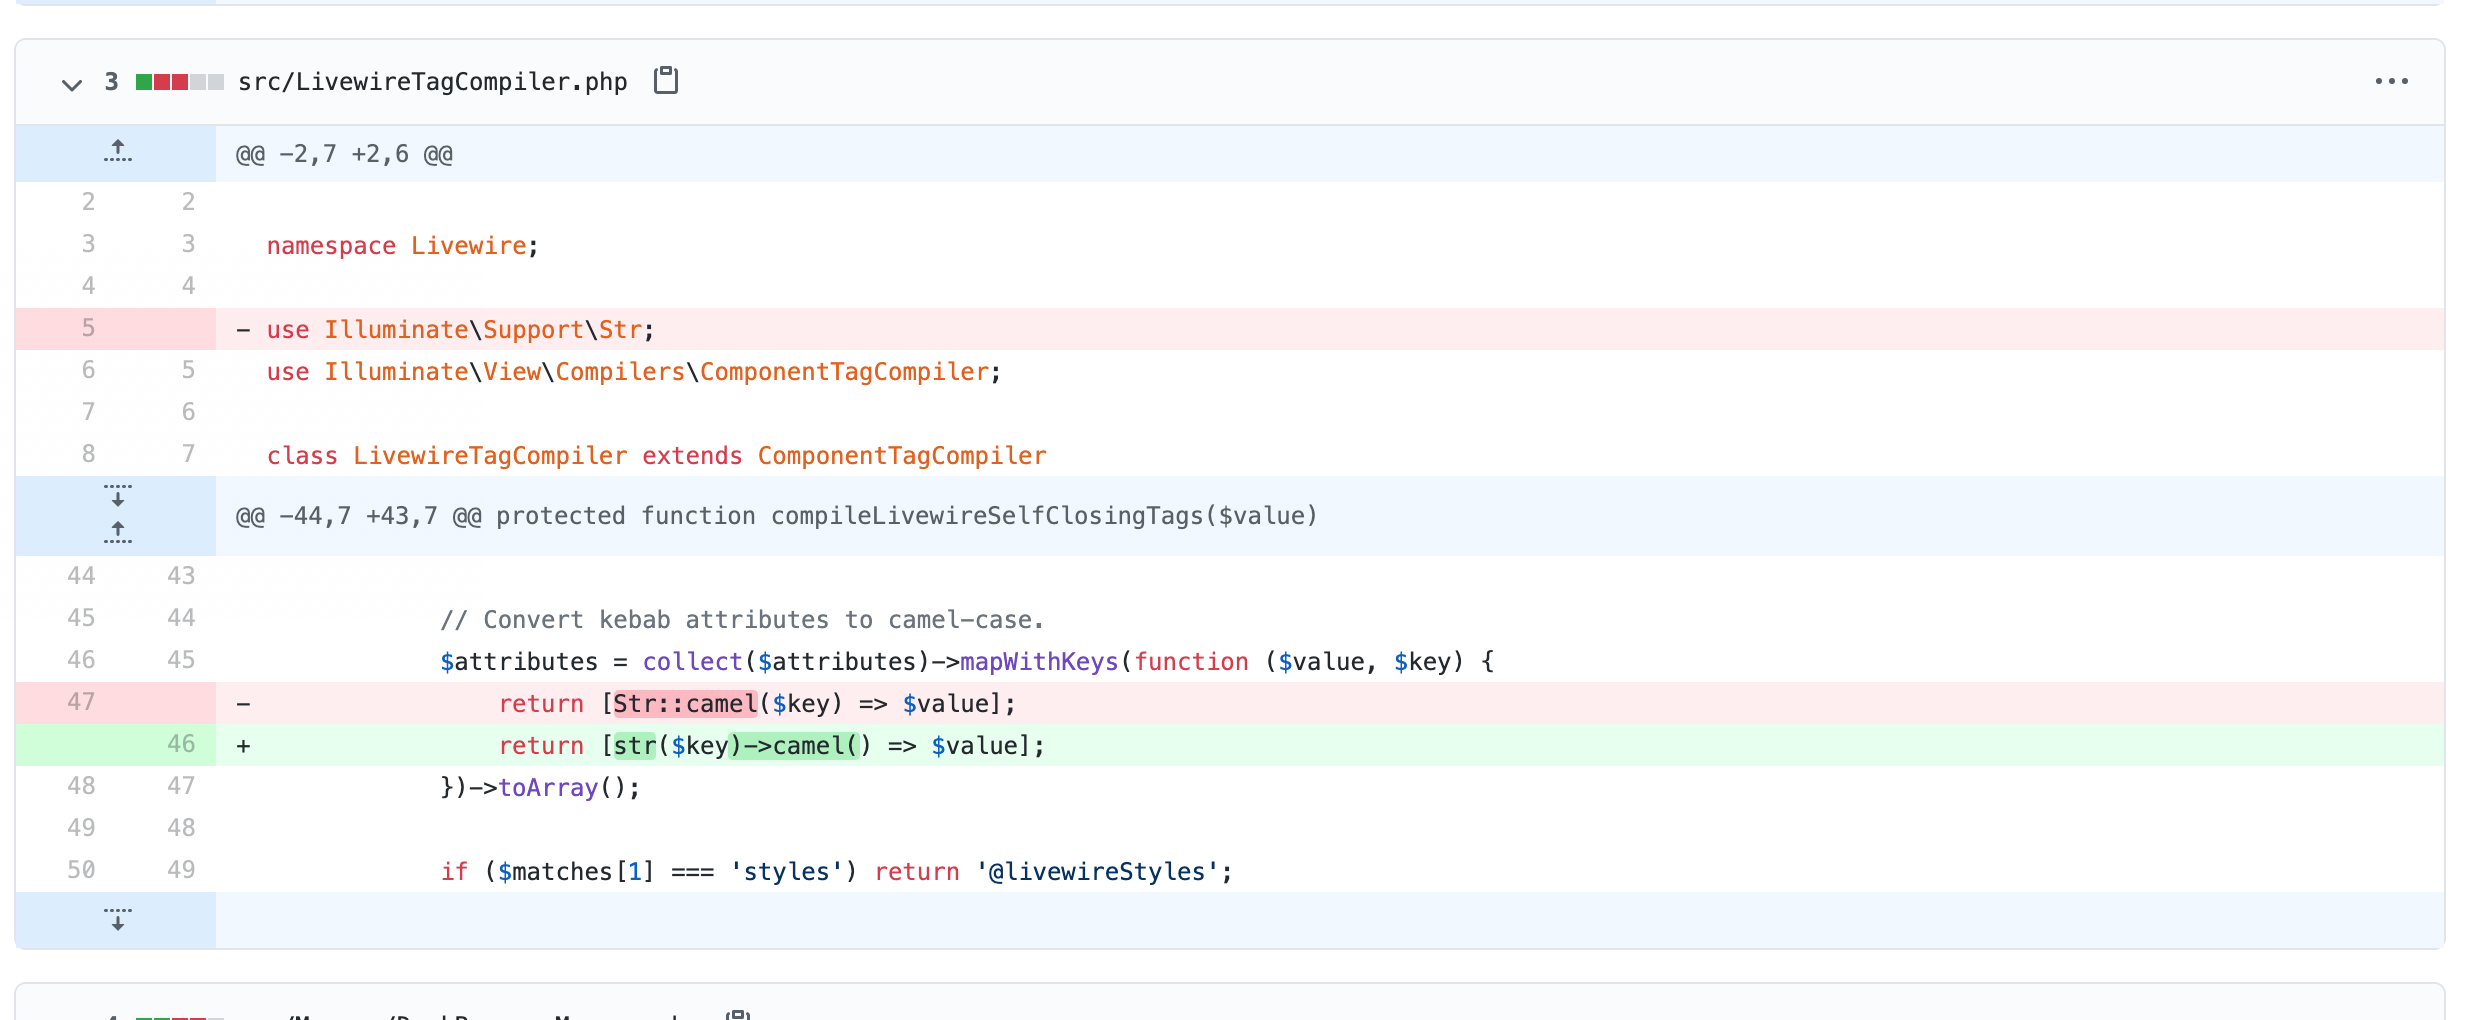
Task: Copy the path of src/LivewireTagCompiler.php
Action: (666, 80)
